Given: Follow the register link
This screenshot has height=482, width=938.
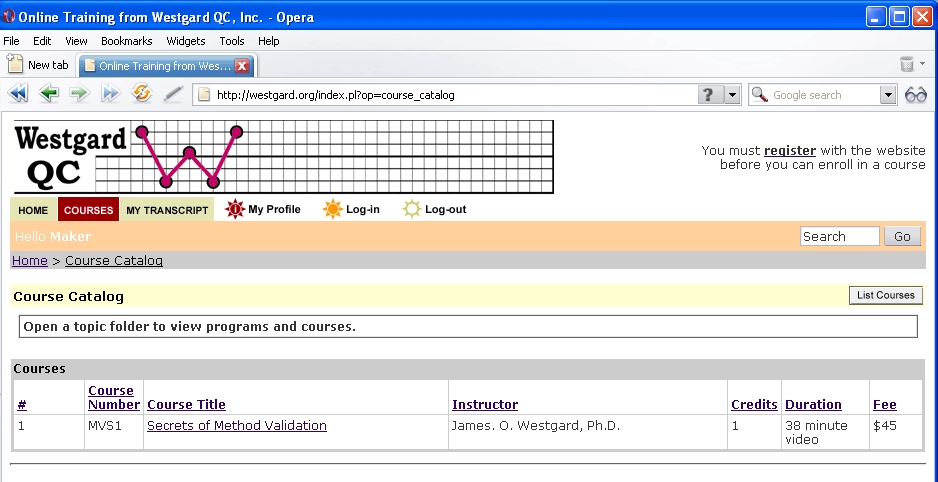Looking at the screenshot, I should [790, 151].
